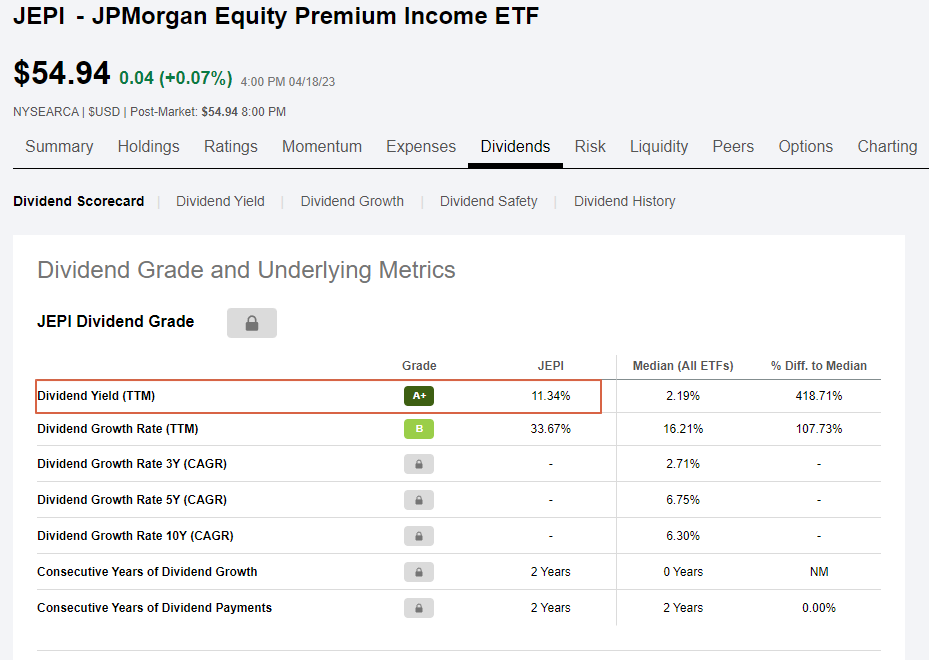Click the 0.04 (+0.07%) price change

[x=176, y=78]
